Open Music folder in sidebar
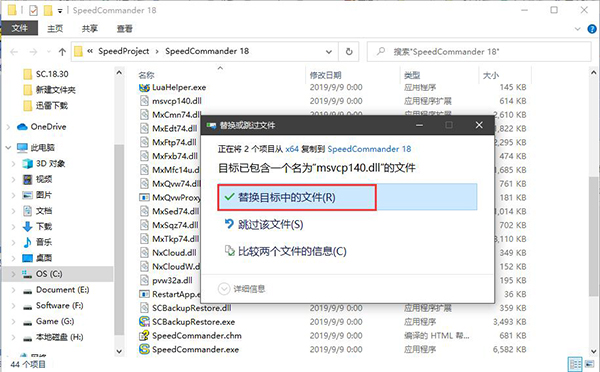The height and width of the screenshot is (372, 600). [44, 242]
